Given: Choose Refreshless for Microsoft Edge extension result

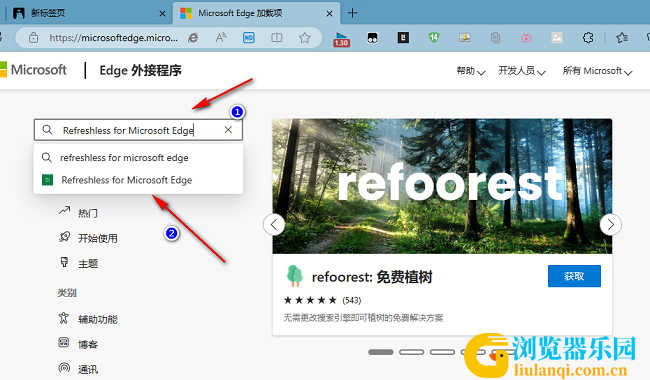Looking at the screenshot, I should pyautogui.click(x=138, y=180).
